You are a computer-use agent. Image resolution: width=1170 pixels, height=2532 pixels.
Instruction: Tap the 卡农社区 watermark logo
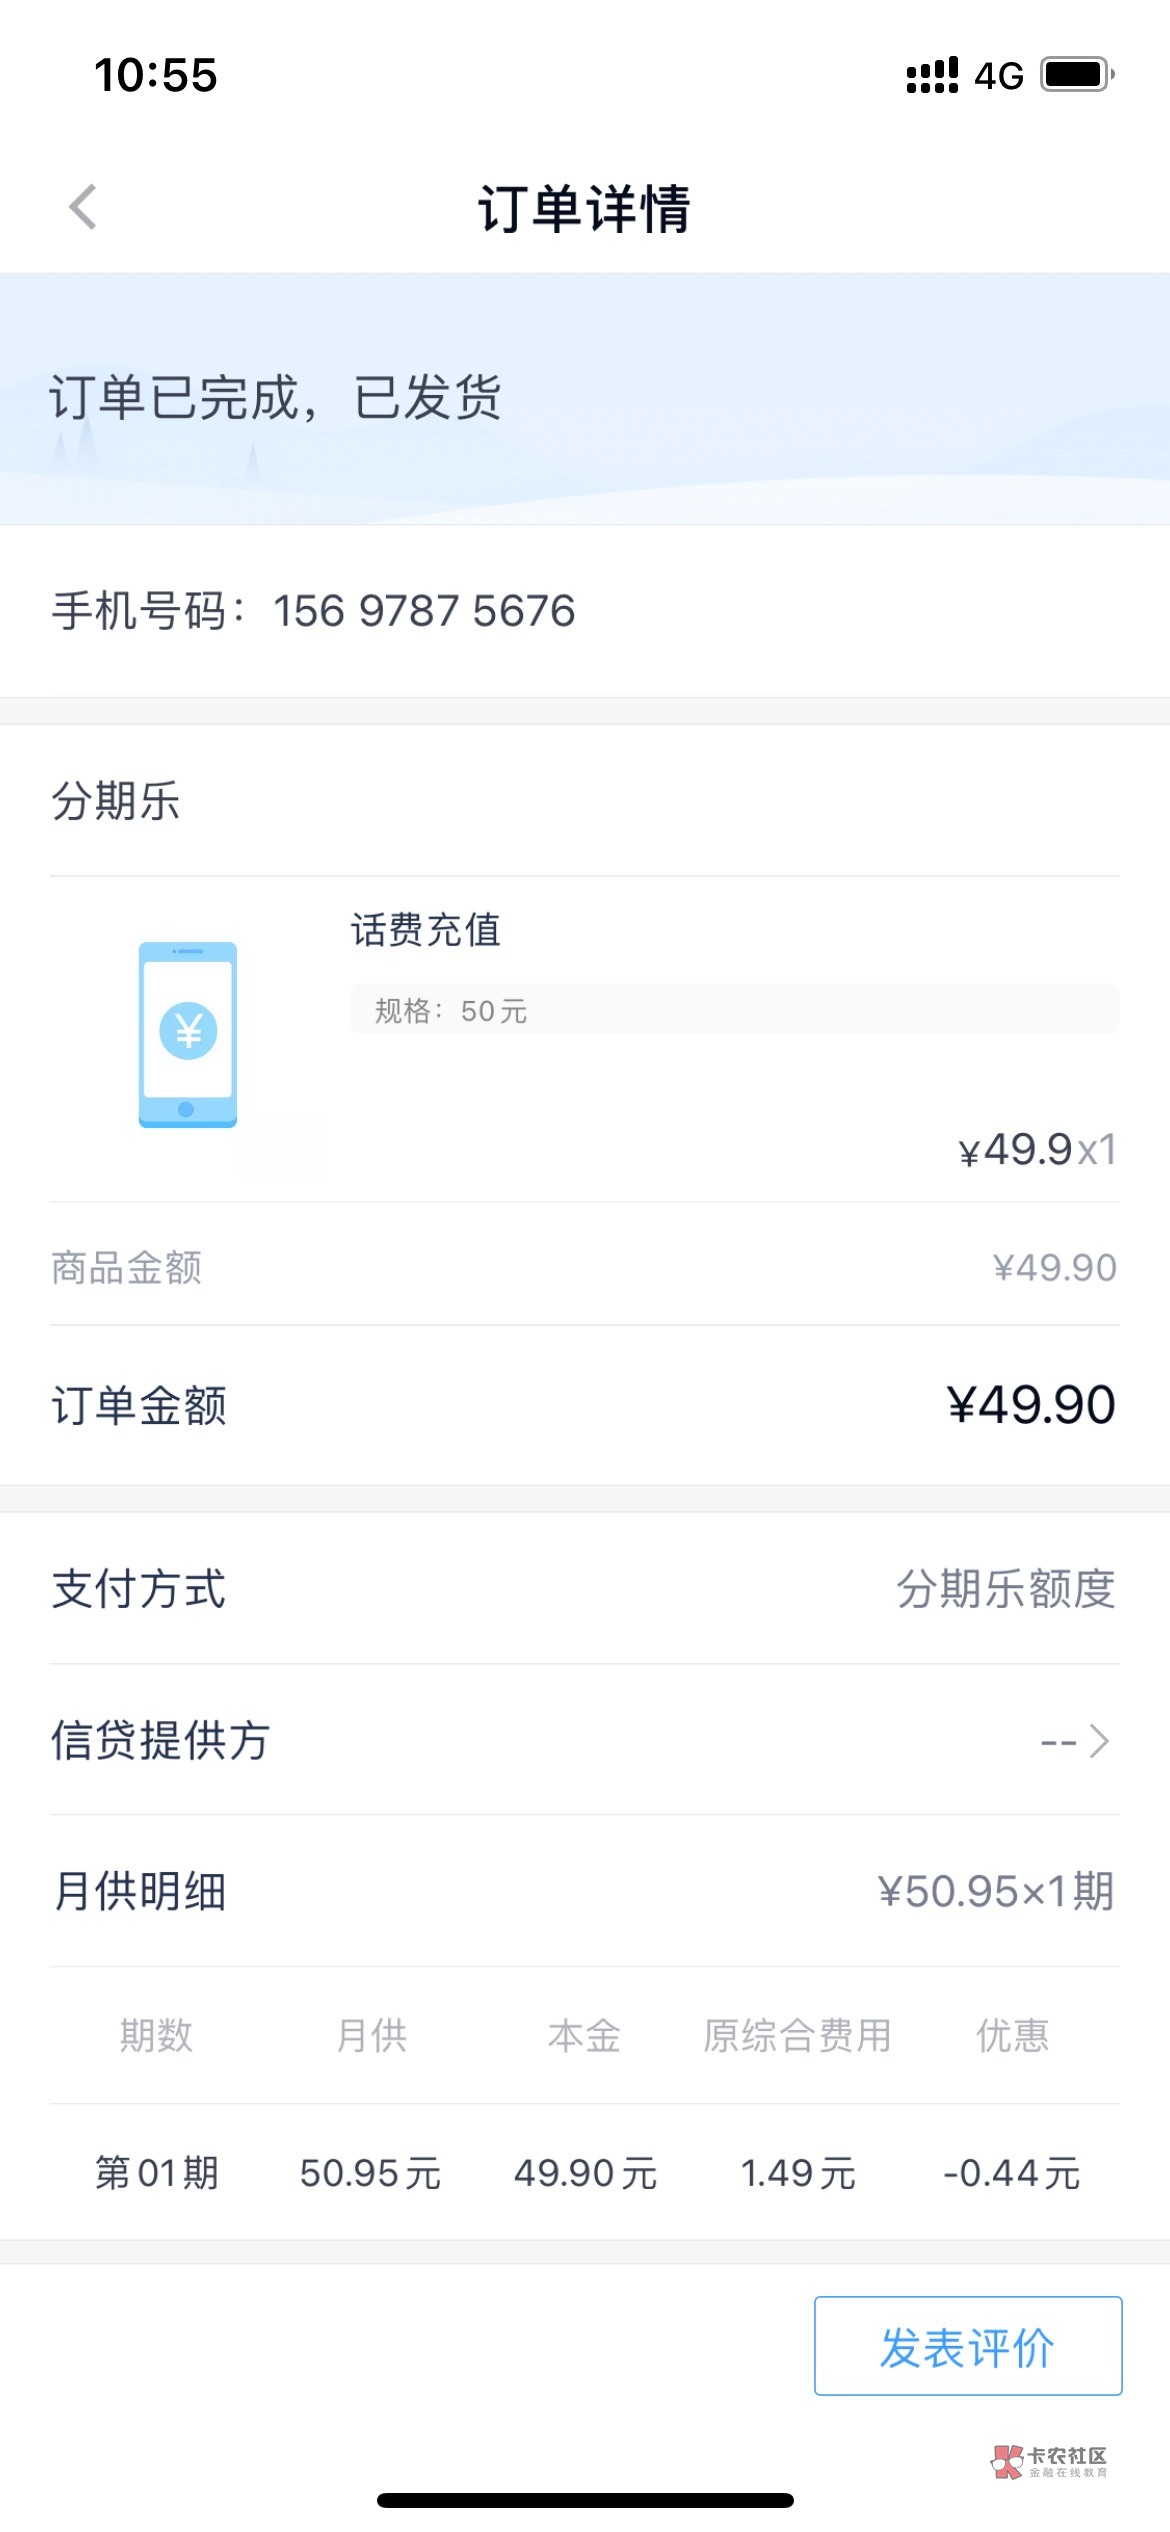(1049, 2461)
